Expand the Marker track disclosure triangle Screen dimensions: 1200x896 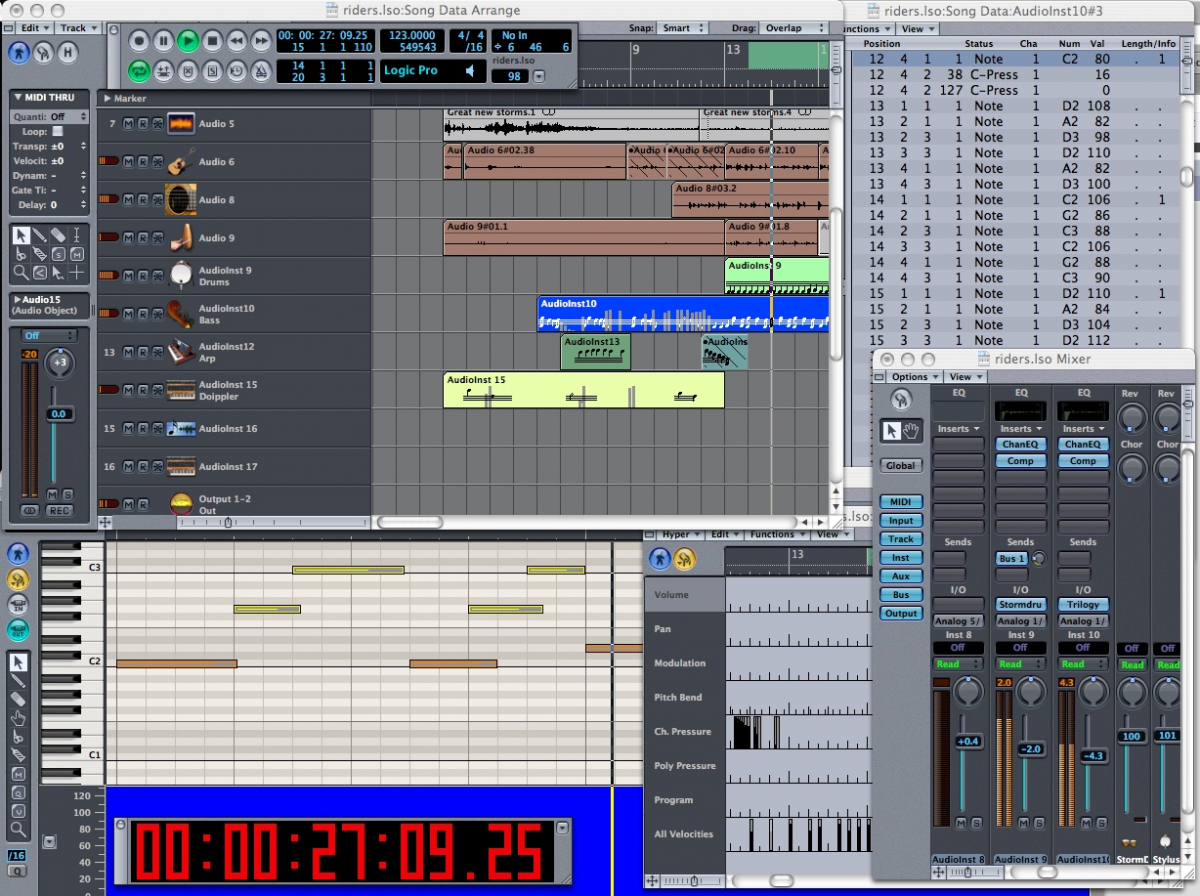[x=107, y=99]
